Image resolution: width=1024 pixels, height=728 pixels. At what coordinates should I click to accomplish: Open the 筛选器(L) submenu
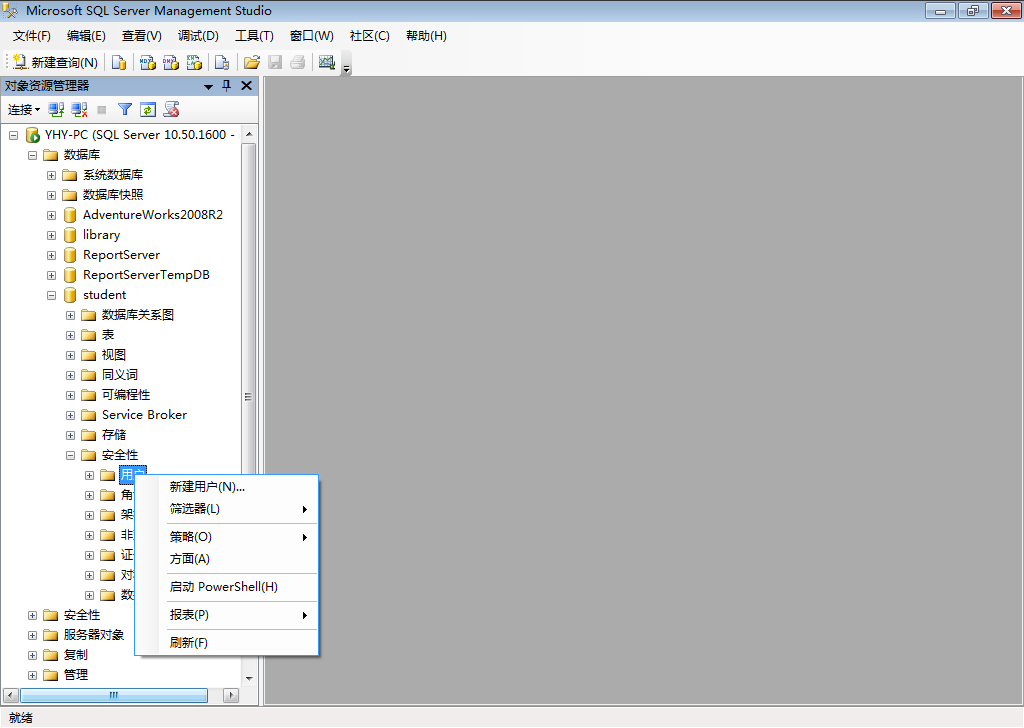227,509
